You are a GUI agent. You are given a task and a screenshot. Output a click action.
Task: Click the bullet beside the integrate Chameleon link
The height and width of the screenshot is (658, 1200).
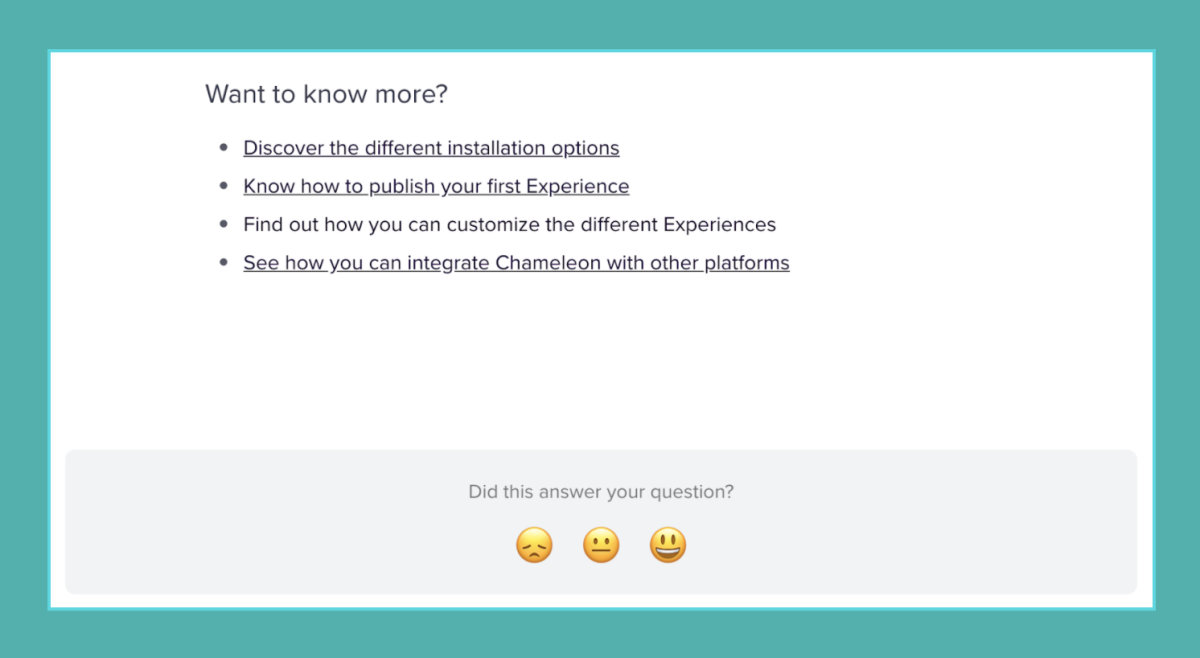223,263
